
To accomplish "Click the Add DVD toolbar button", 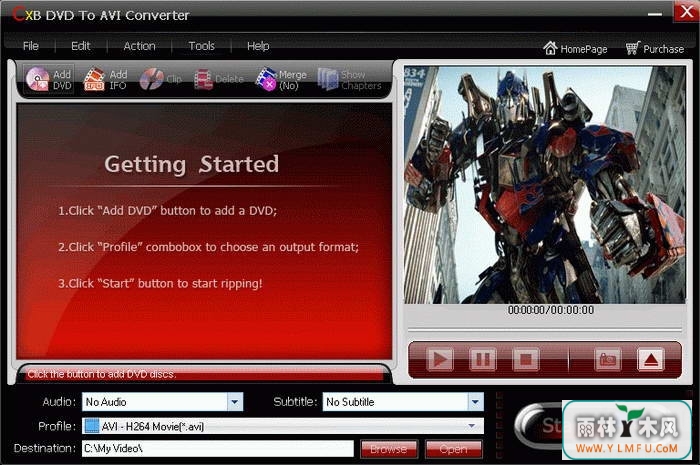I will click(49, 79).
